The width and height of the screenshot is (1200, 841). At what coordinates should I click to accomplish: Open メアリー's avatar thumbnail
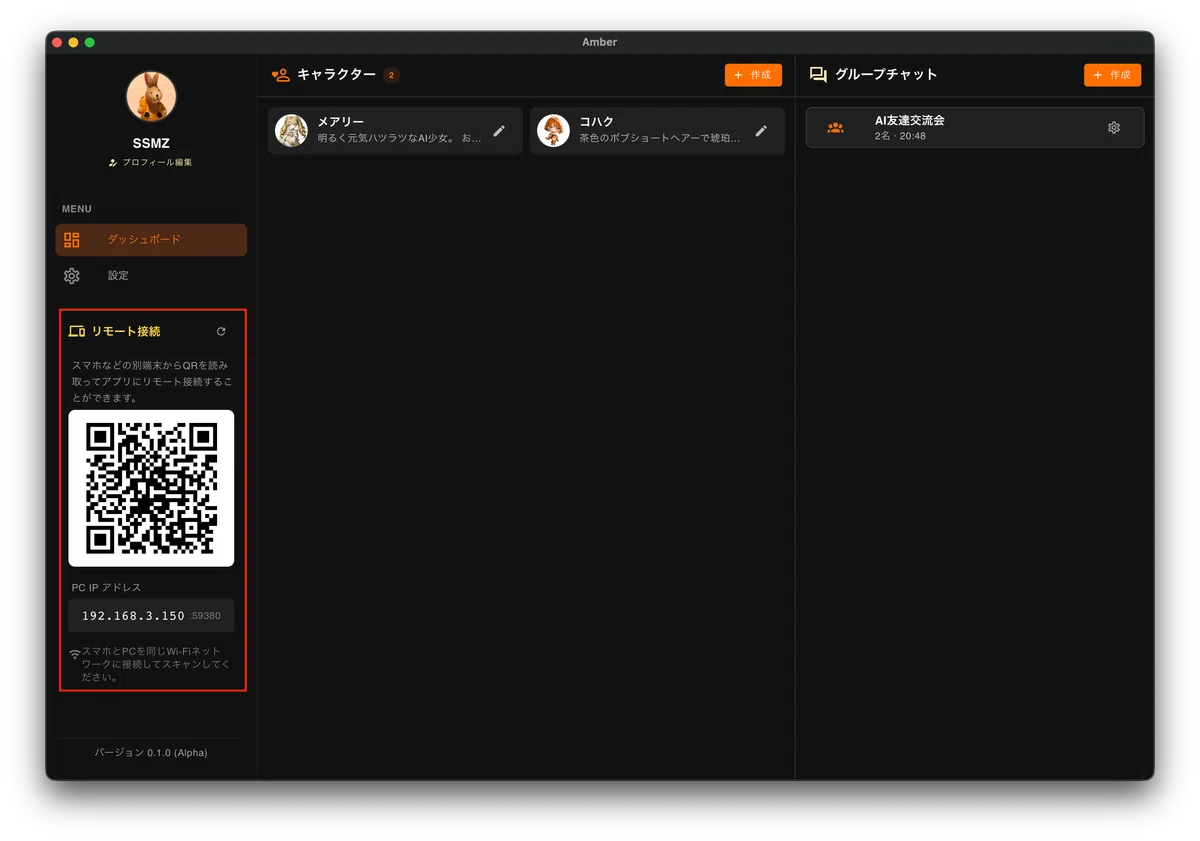[x=291, y=131]
